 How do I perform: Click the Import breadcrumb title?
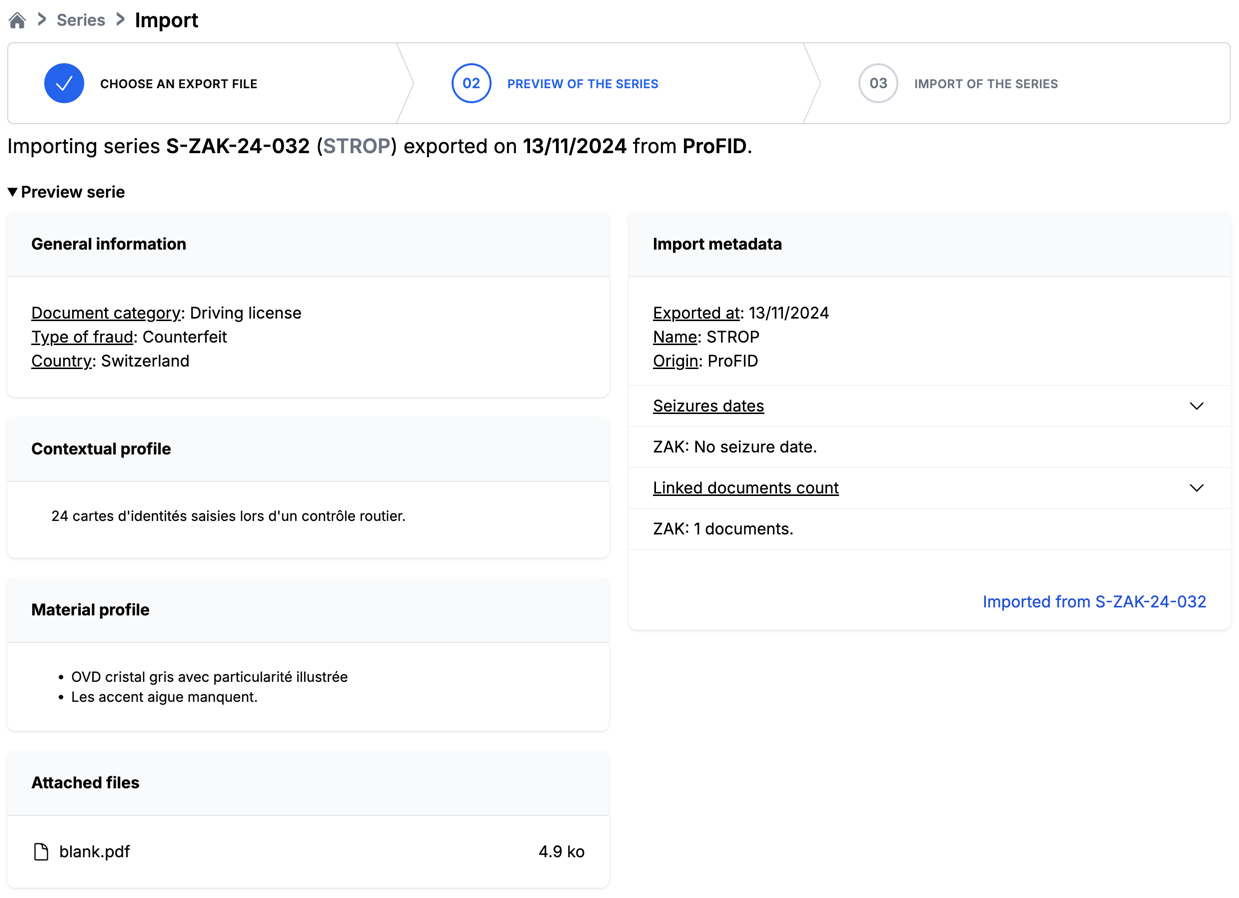166,20
